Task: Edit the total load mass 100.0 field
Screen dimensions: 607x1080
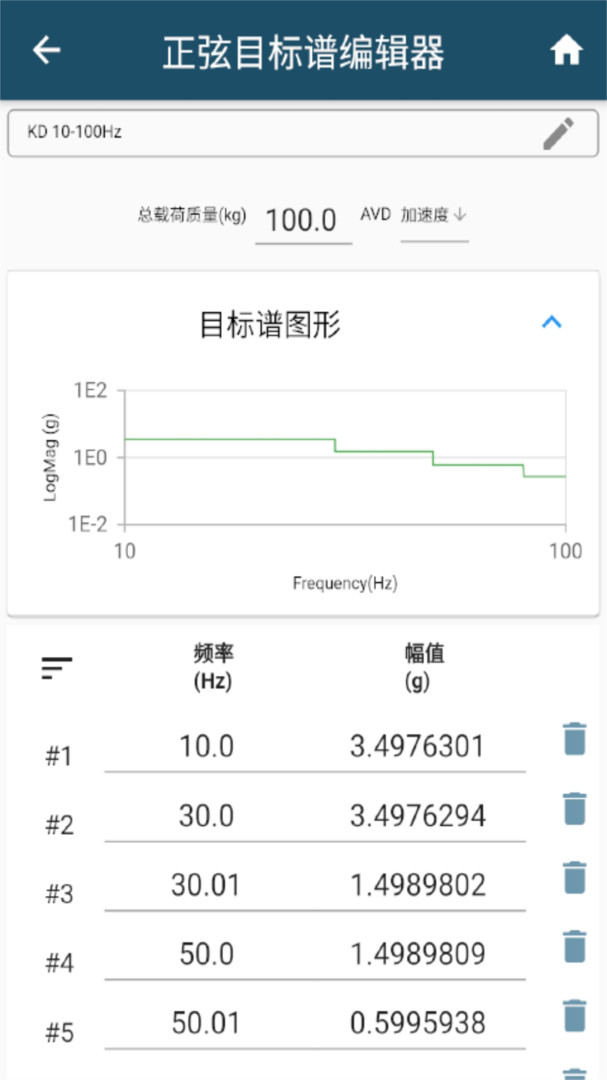Action: [x=302, y=222]
